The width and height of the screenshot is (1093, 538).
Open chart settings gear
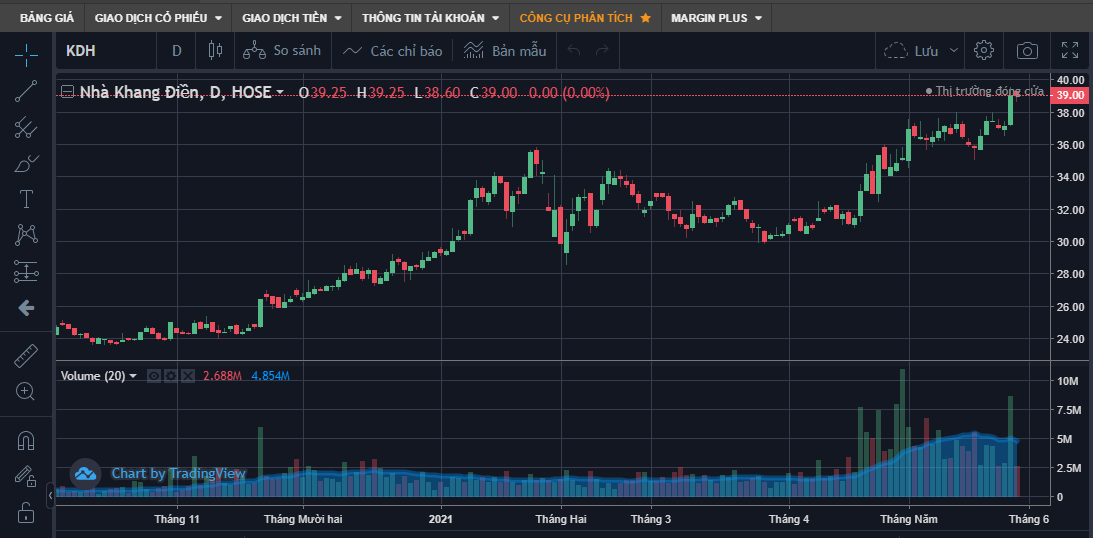tap(984, 50)
